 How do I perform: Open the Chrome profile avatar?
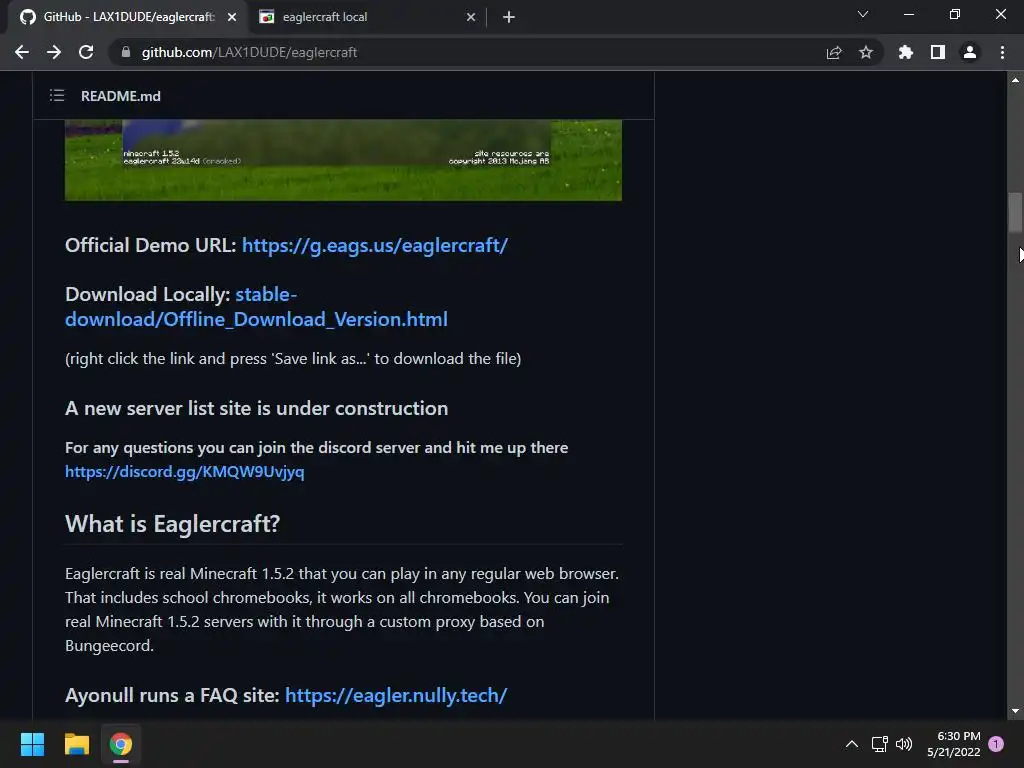coord(970,52)
